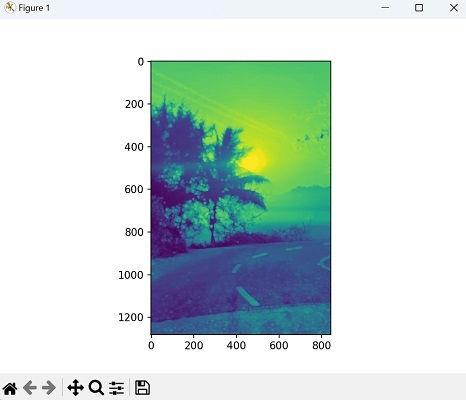The height and width of the screenshot is (400, 466).
Task: Activate the Zoom to rectangle magnifier
Action: click(96, 388)
